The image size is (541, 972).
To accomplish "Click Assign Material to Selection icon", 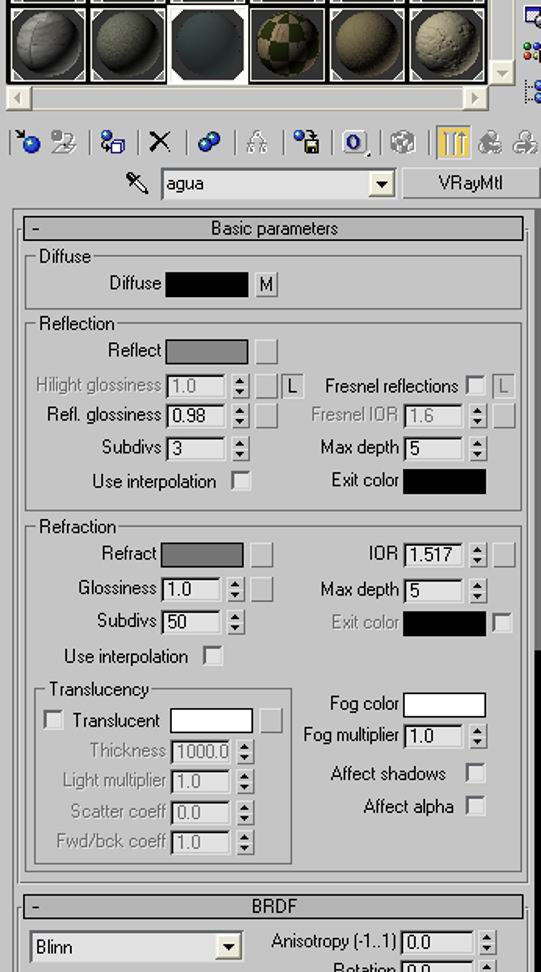I will (112, 142).
